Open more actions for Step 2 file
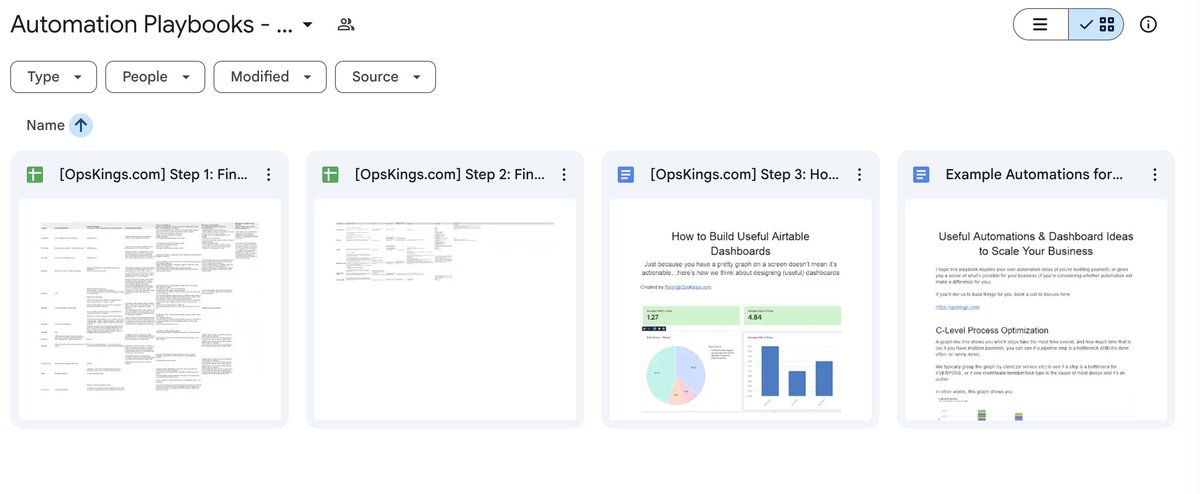Image resolution: width=1200 pixels, height=494 pixels. [x=564, y=175]
